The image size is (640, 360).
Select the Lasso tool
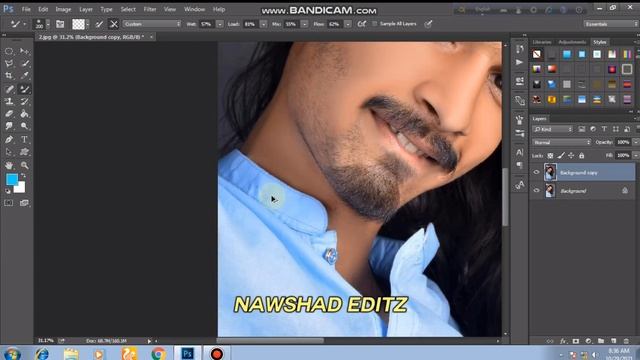point(9,64)
